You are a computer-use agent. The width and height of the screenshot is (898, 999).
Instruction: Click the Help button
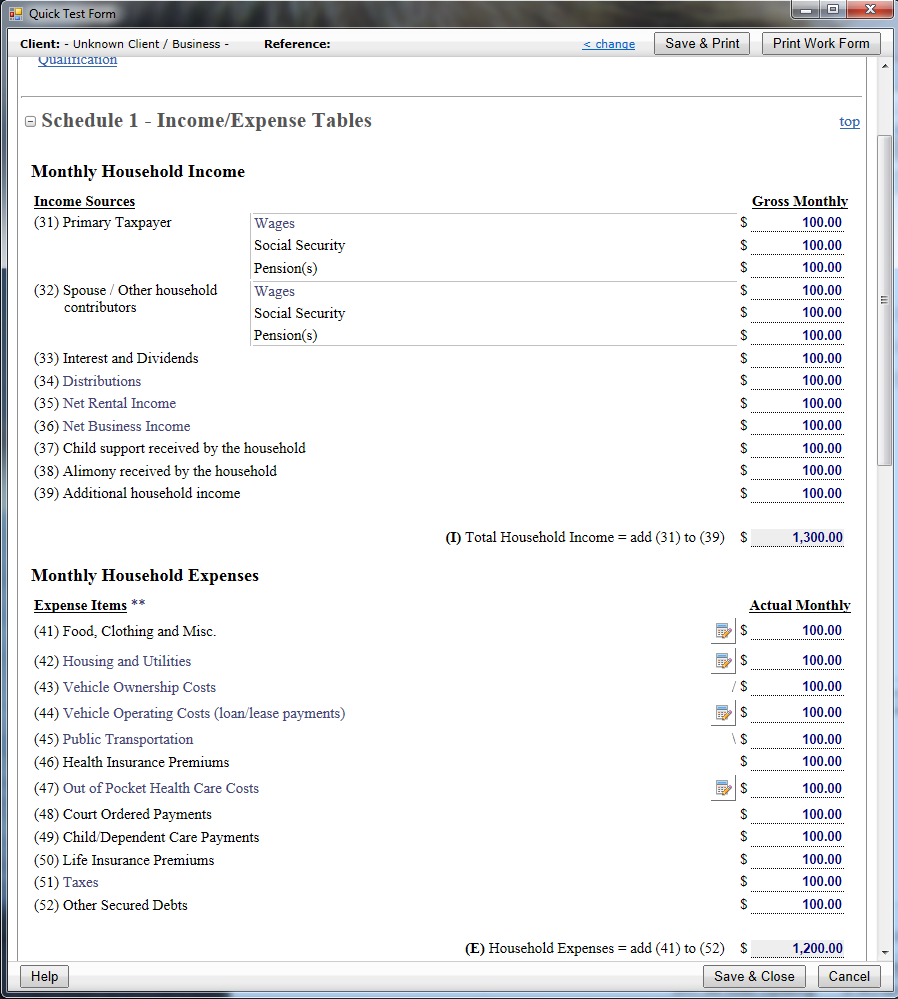click(x=45, y=976)
